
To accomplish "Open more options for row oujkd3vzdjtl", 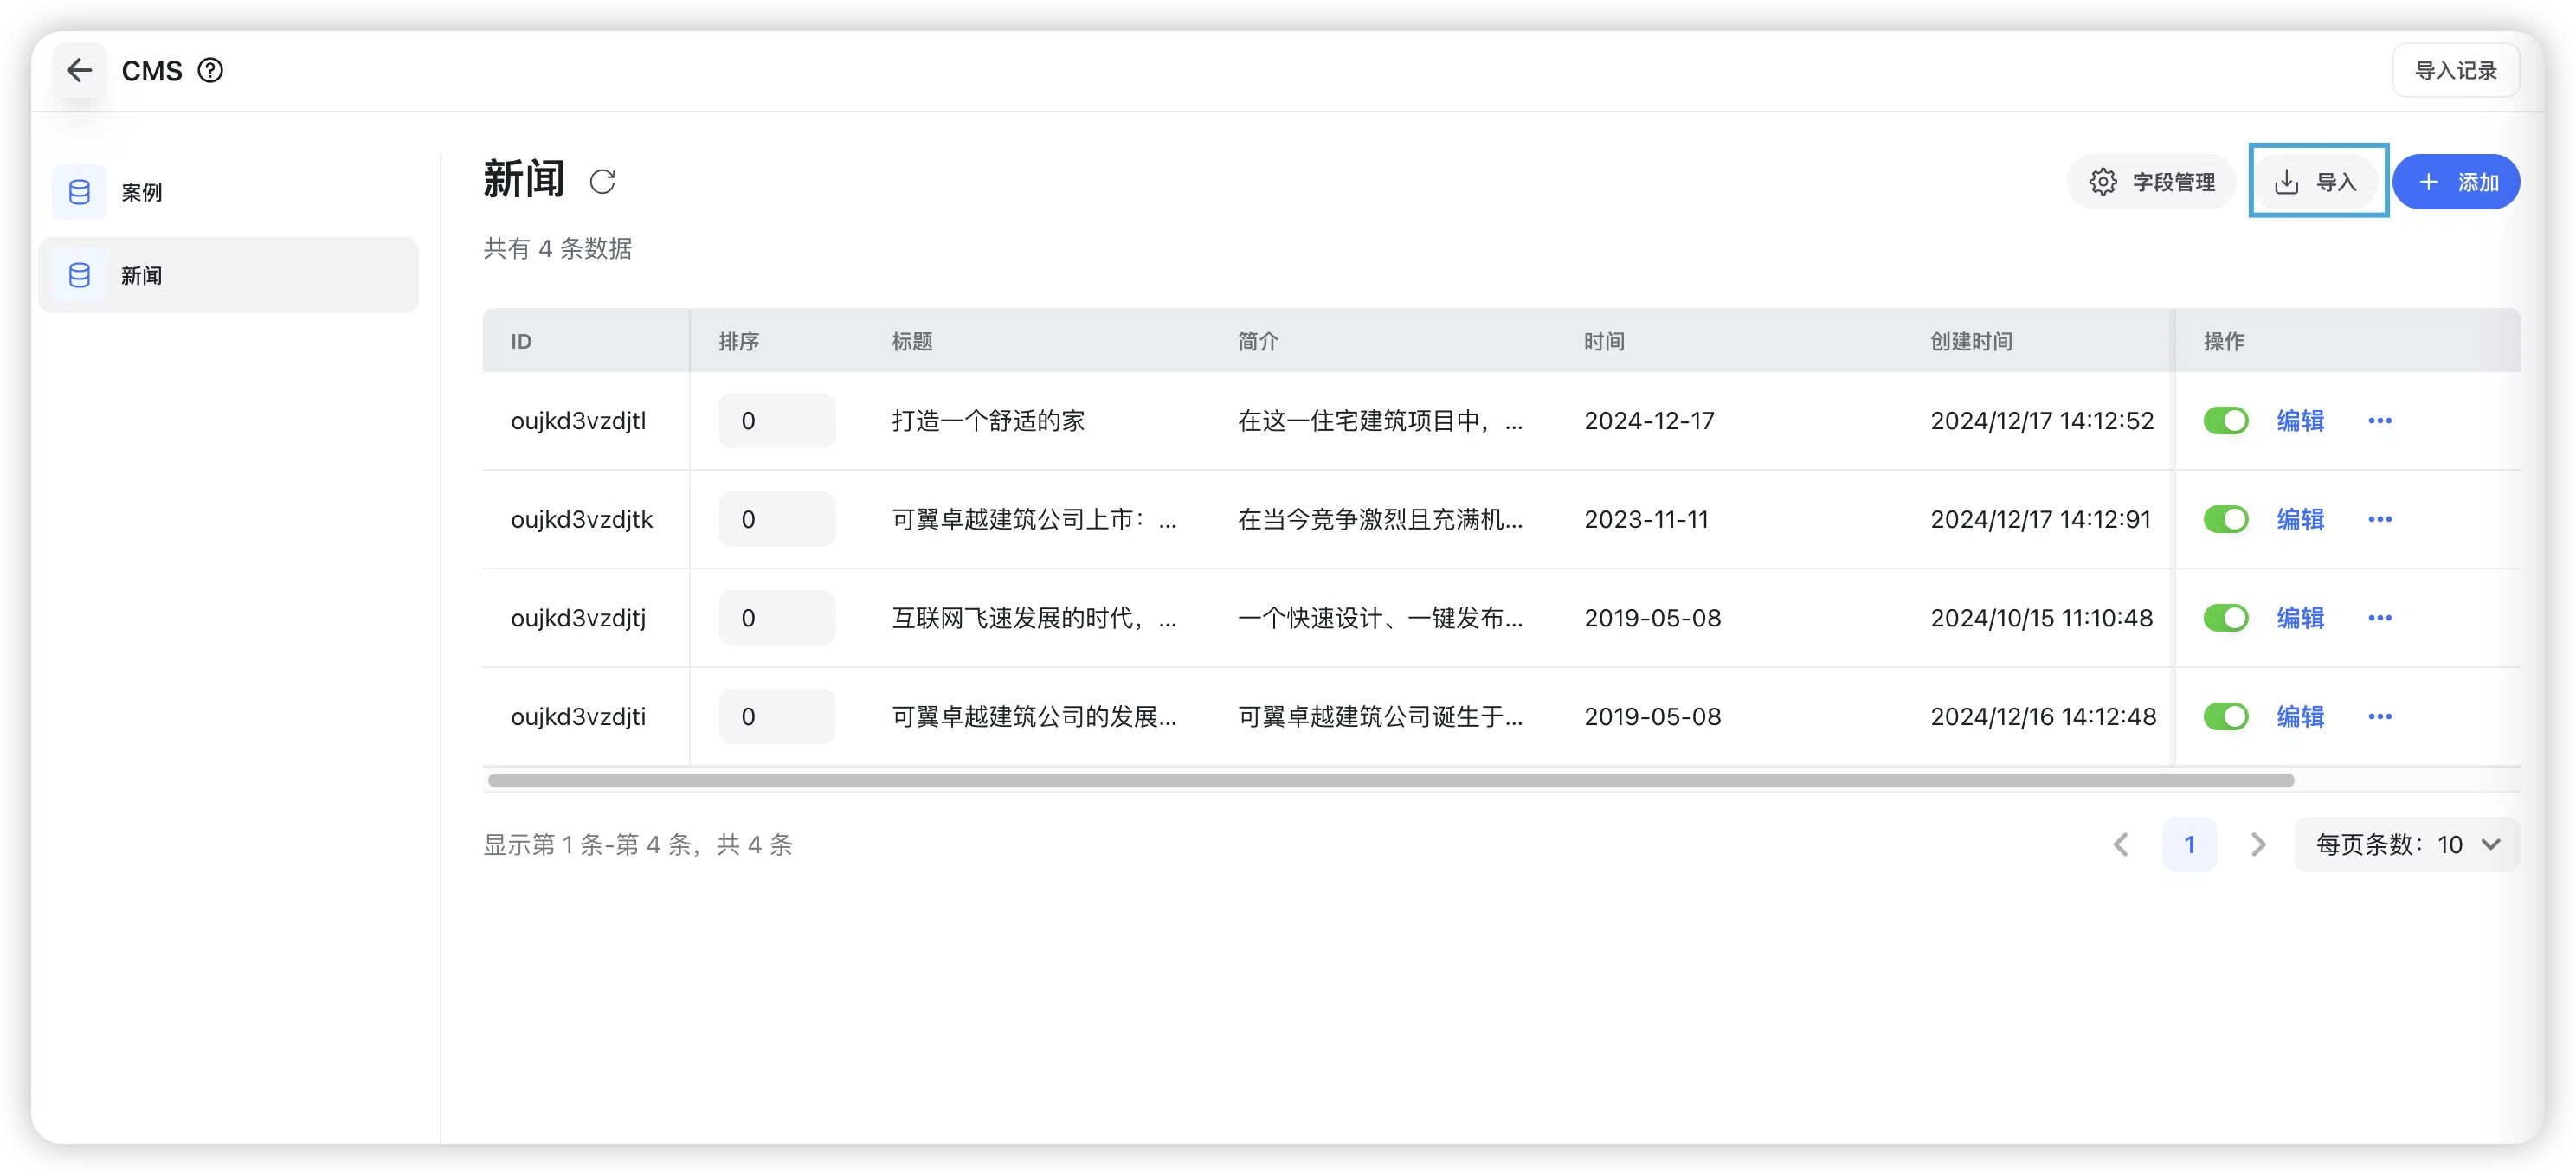I will click(x=2380, y=420).
